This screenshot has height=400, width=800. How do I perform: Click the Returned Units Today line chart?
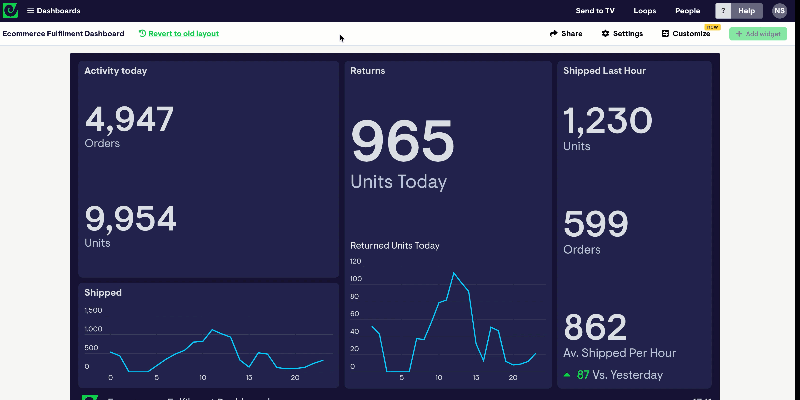tap(448, 320)
